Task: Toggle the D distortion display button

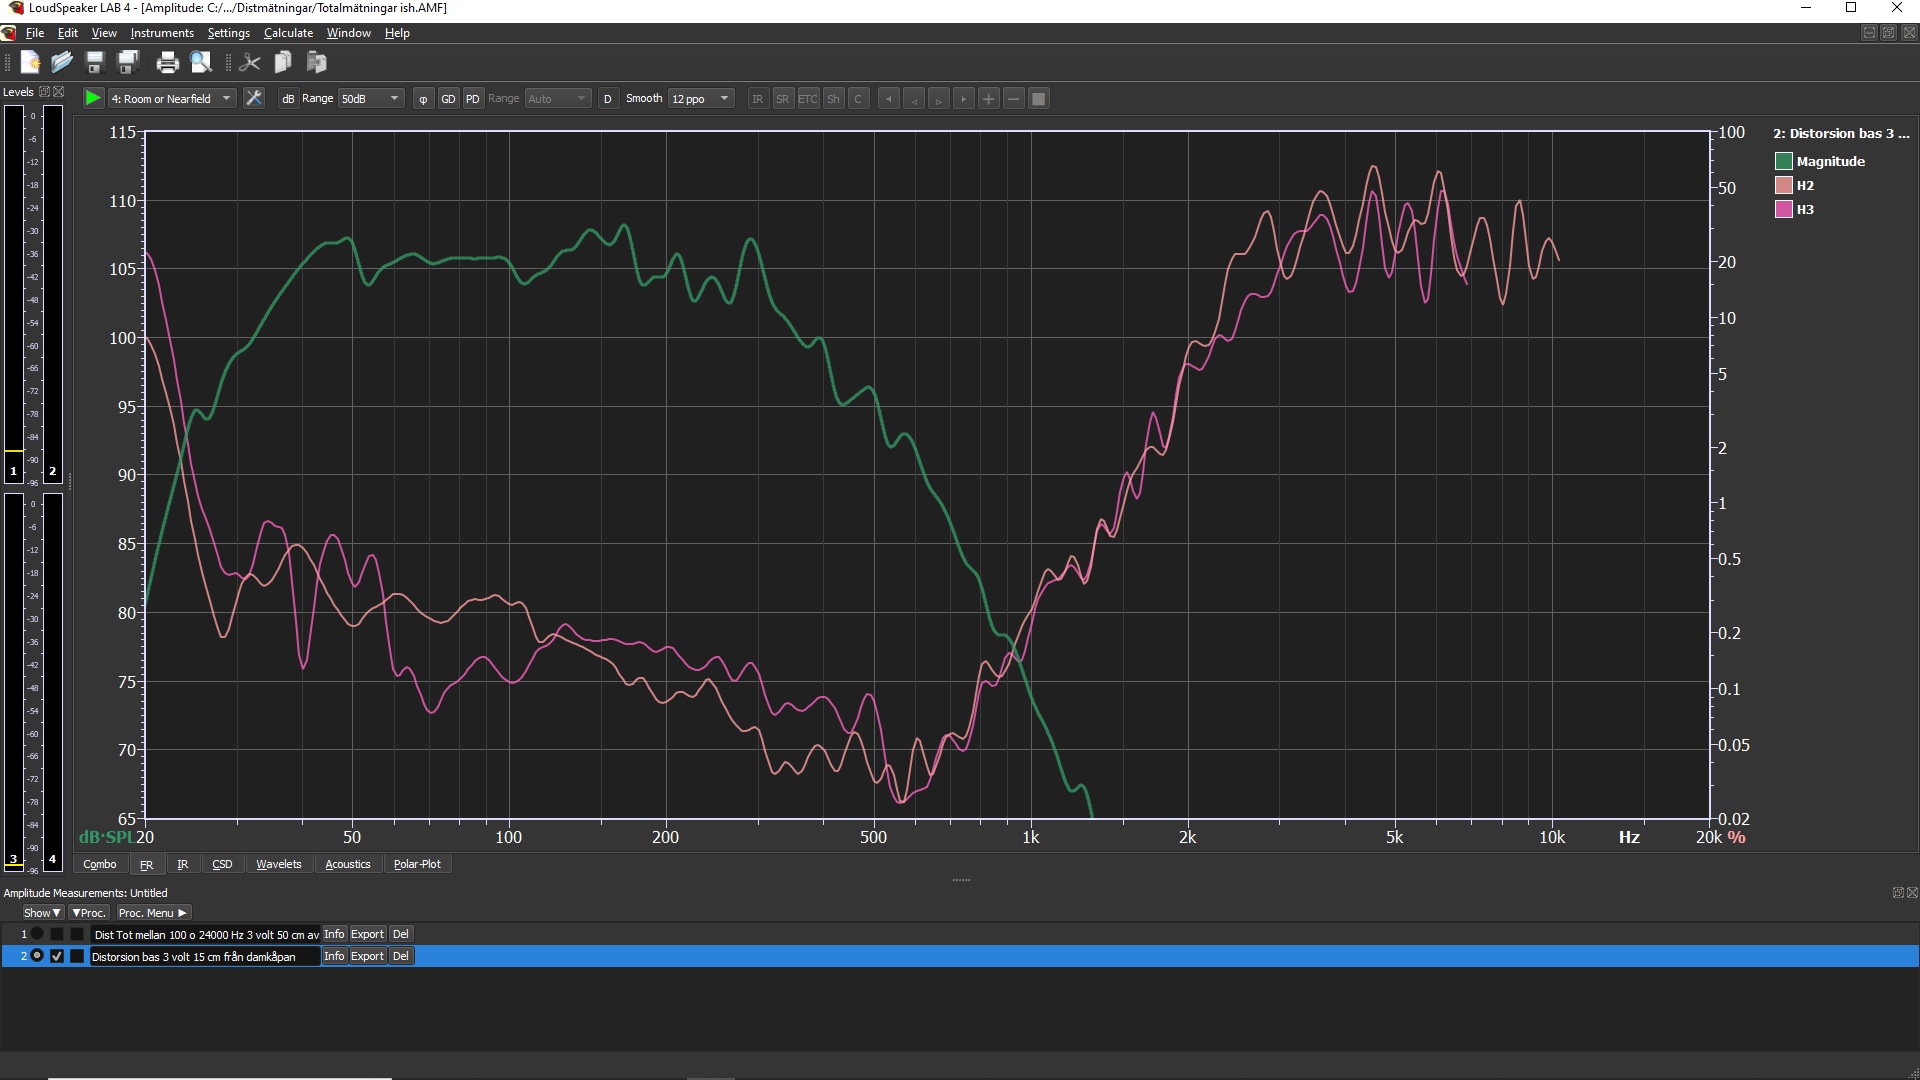Action: point(608,98)
